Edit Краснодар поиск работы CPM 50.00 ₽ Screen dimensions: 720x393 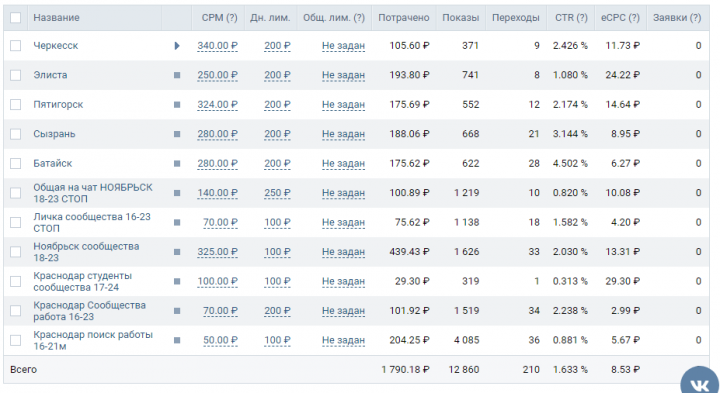(x=220, y=340)
